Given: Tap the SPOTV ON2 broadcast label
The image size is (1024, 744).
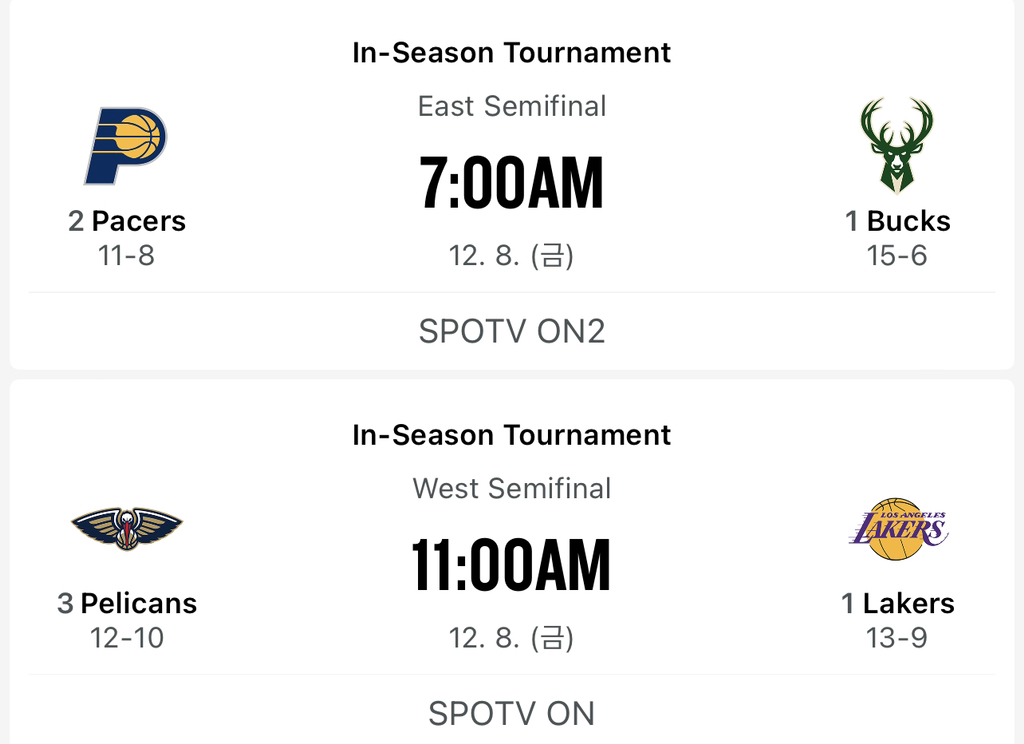Looking at the screenshot, I should coord(512,331).
